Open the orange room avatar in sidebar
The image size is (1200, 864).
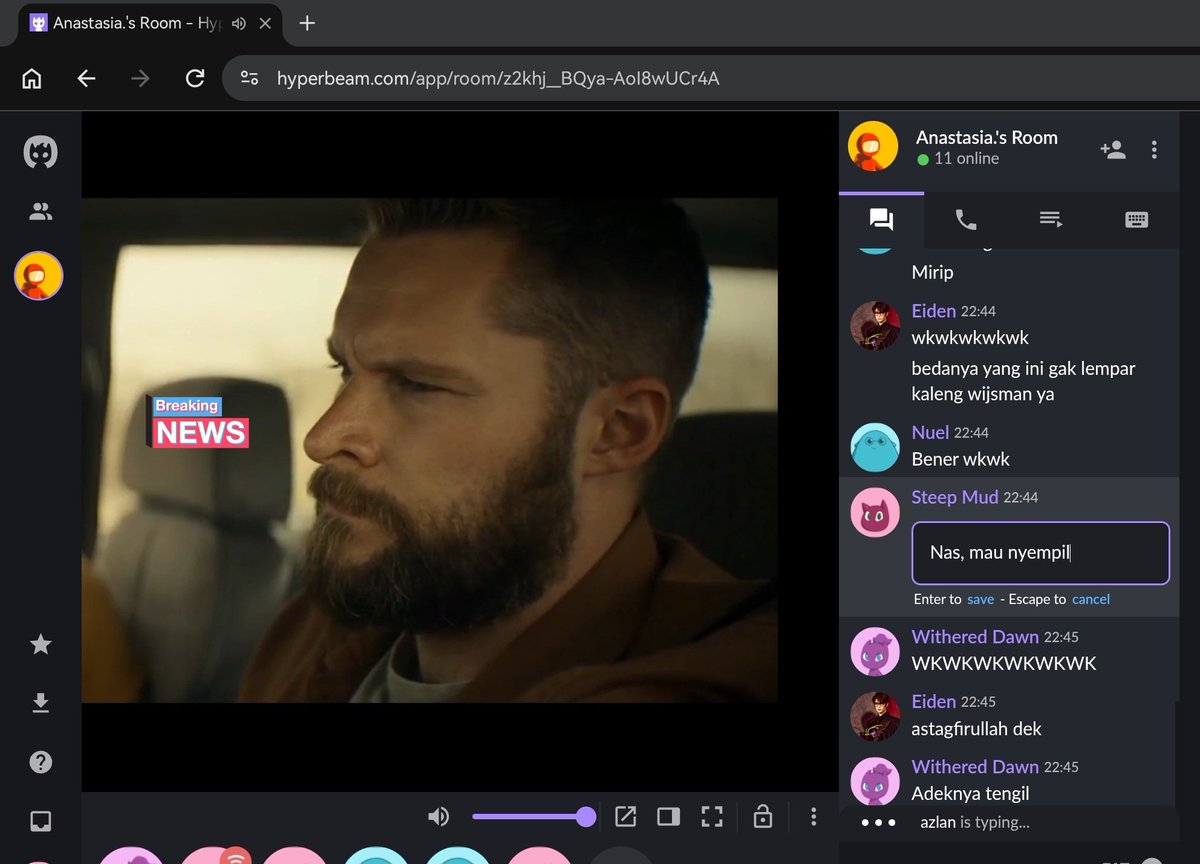pyautogui.click(x=39, y=275)
